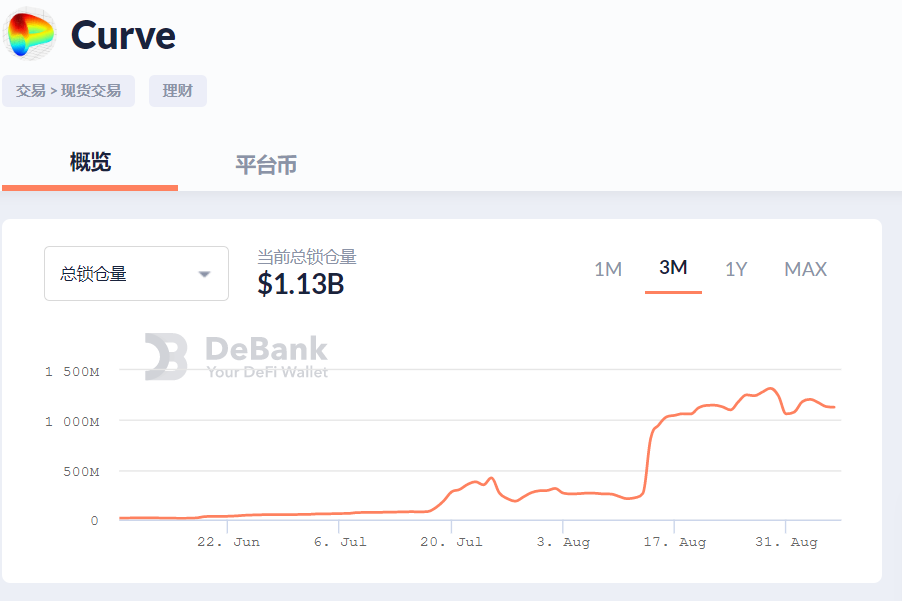Open the 理财 tag
This screenshot has height=601, width=902.
pos(178,91)
